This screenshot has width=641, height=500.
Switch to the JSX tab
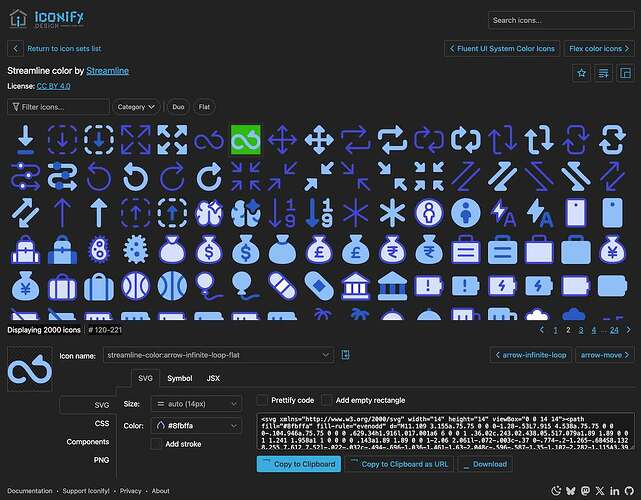point(213,378)
